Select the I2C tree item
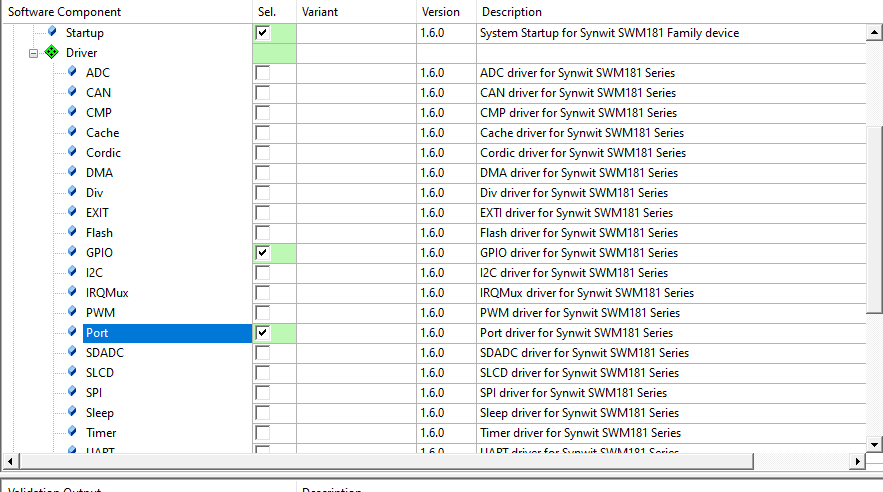The image size is (883, 492). (x=94, y=273)
